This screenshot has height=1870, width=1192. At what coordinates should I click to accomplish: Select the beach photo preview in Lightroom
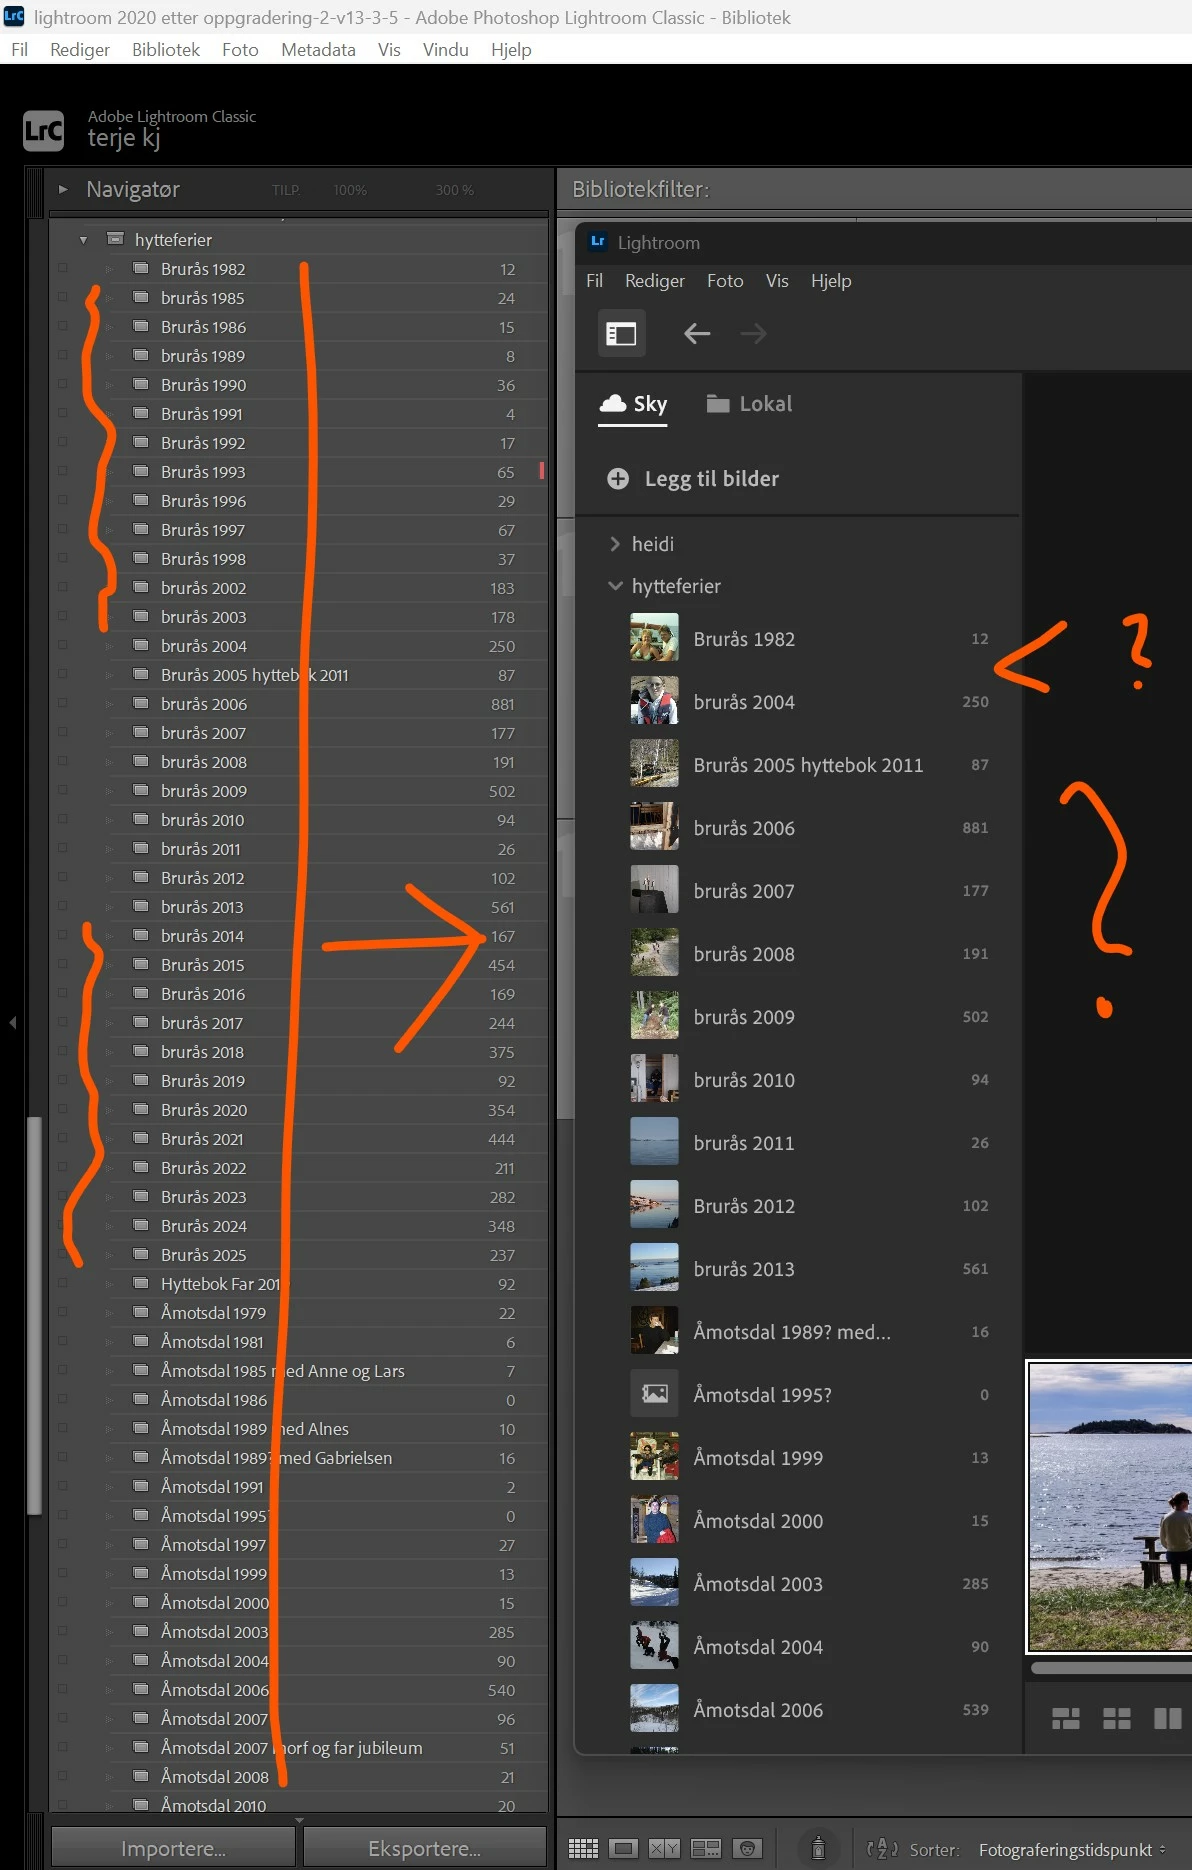pyautogui.click(x=1110, y=1507)
